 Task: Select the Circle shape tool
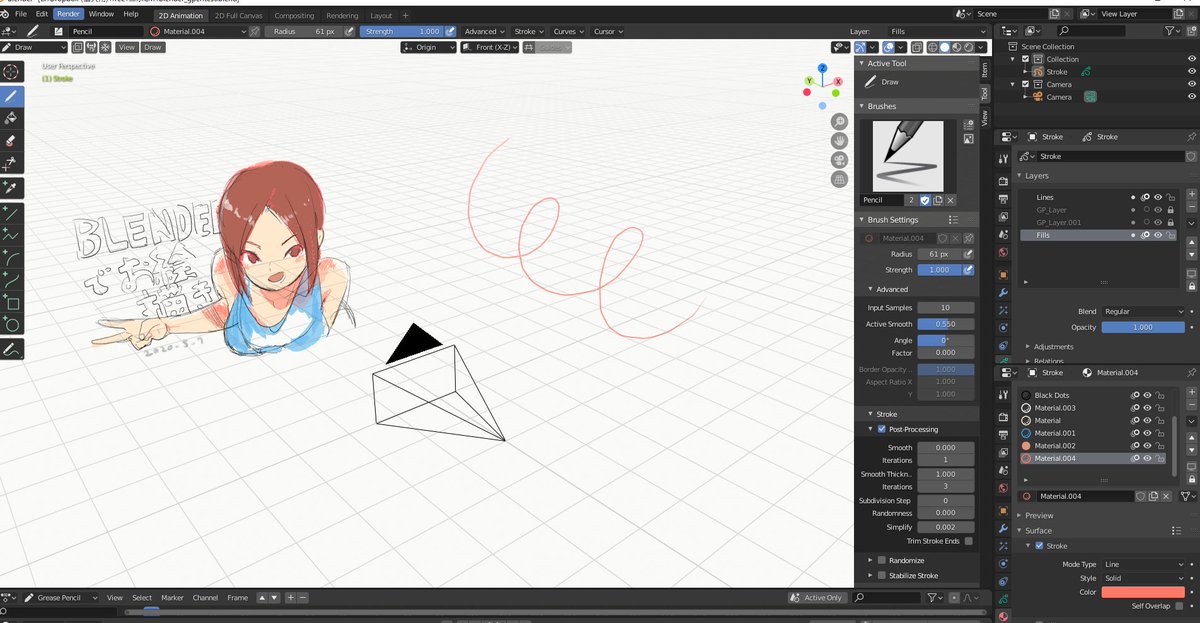pyautogui.click(x=12, y=324)
